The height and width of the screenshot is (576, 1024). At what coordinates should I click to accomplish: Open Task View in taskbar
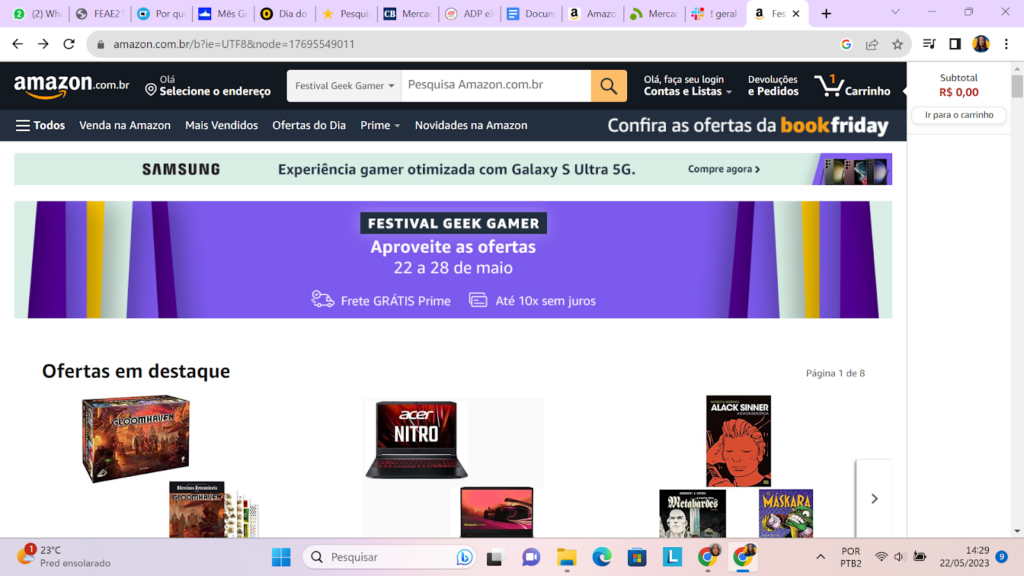[495, 557]
